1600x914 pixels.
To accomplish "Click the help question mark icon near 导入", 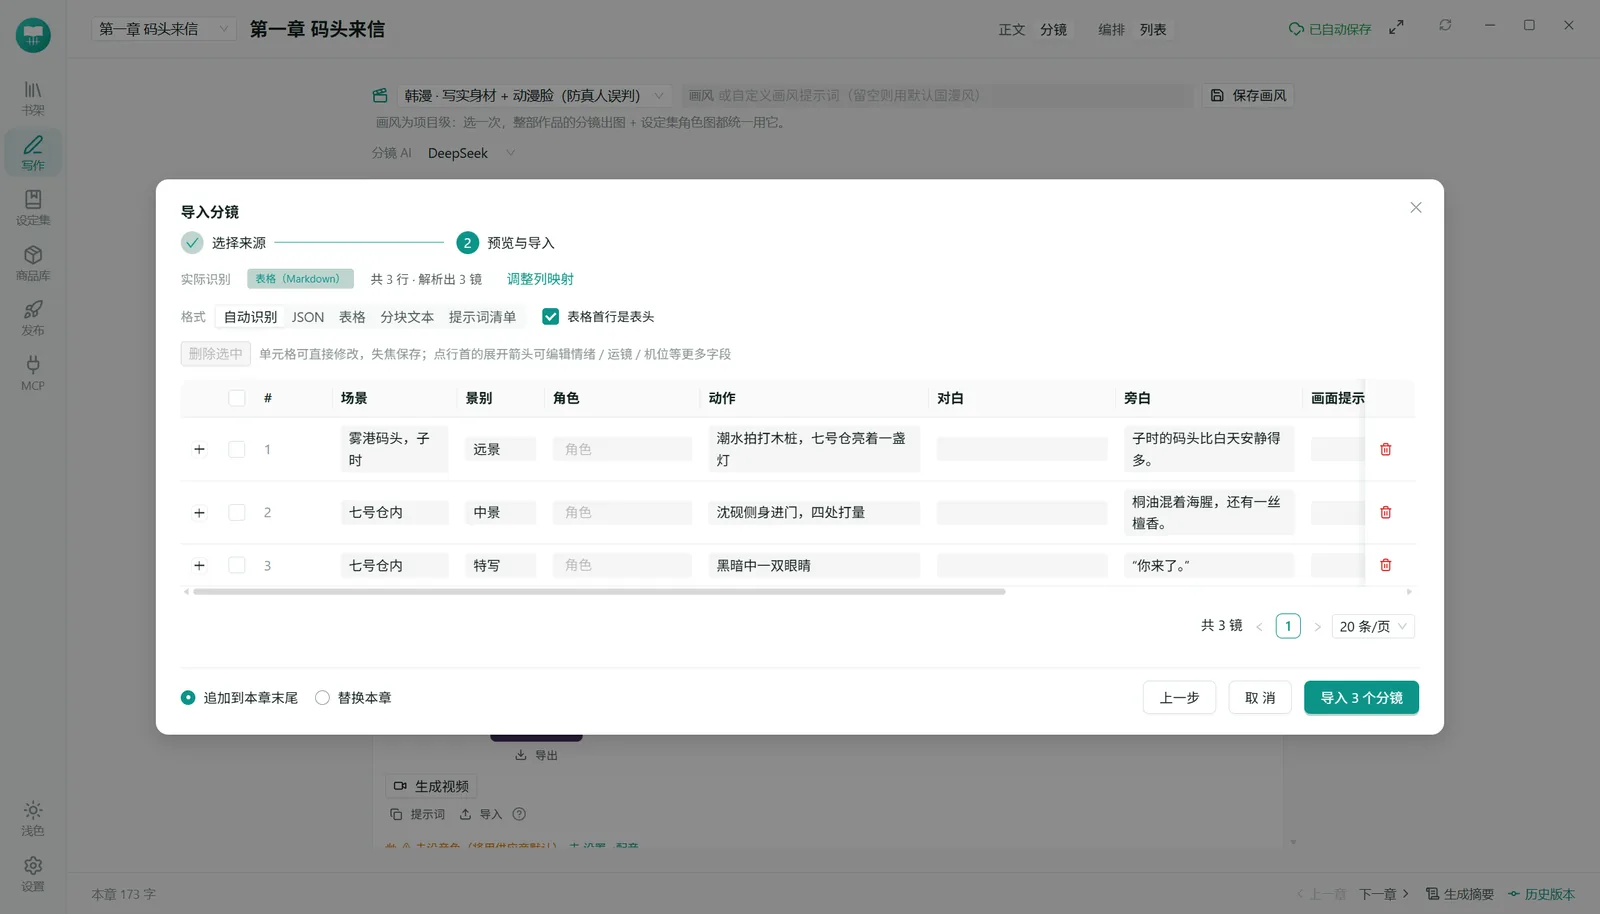I will [x=519, y=814].
